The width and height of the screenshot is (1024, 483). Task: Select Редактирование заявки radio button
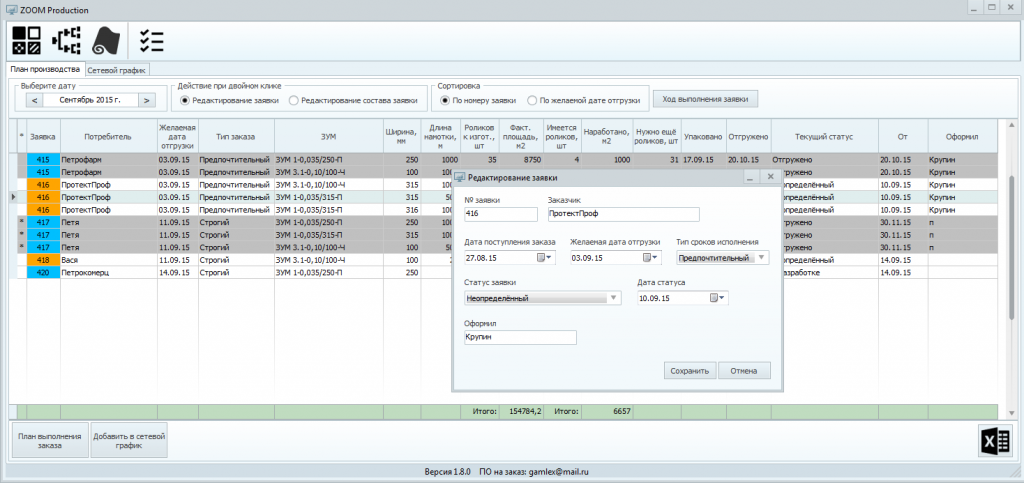click(x=185, y=100)
